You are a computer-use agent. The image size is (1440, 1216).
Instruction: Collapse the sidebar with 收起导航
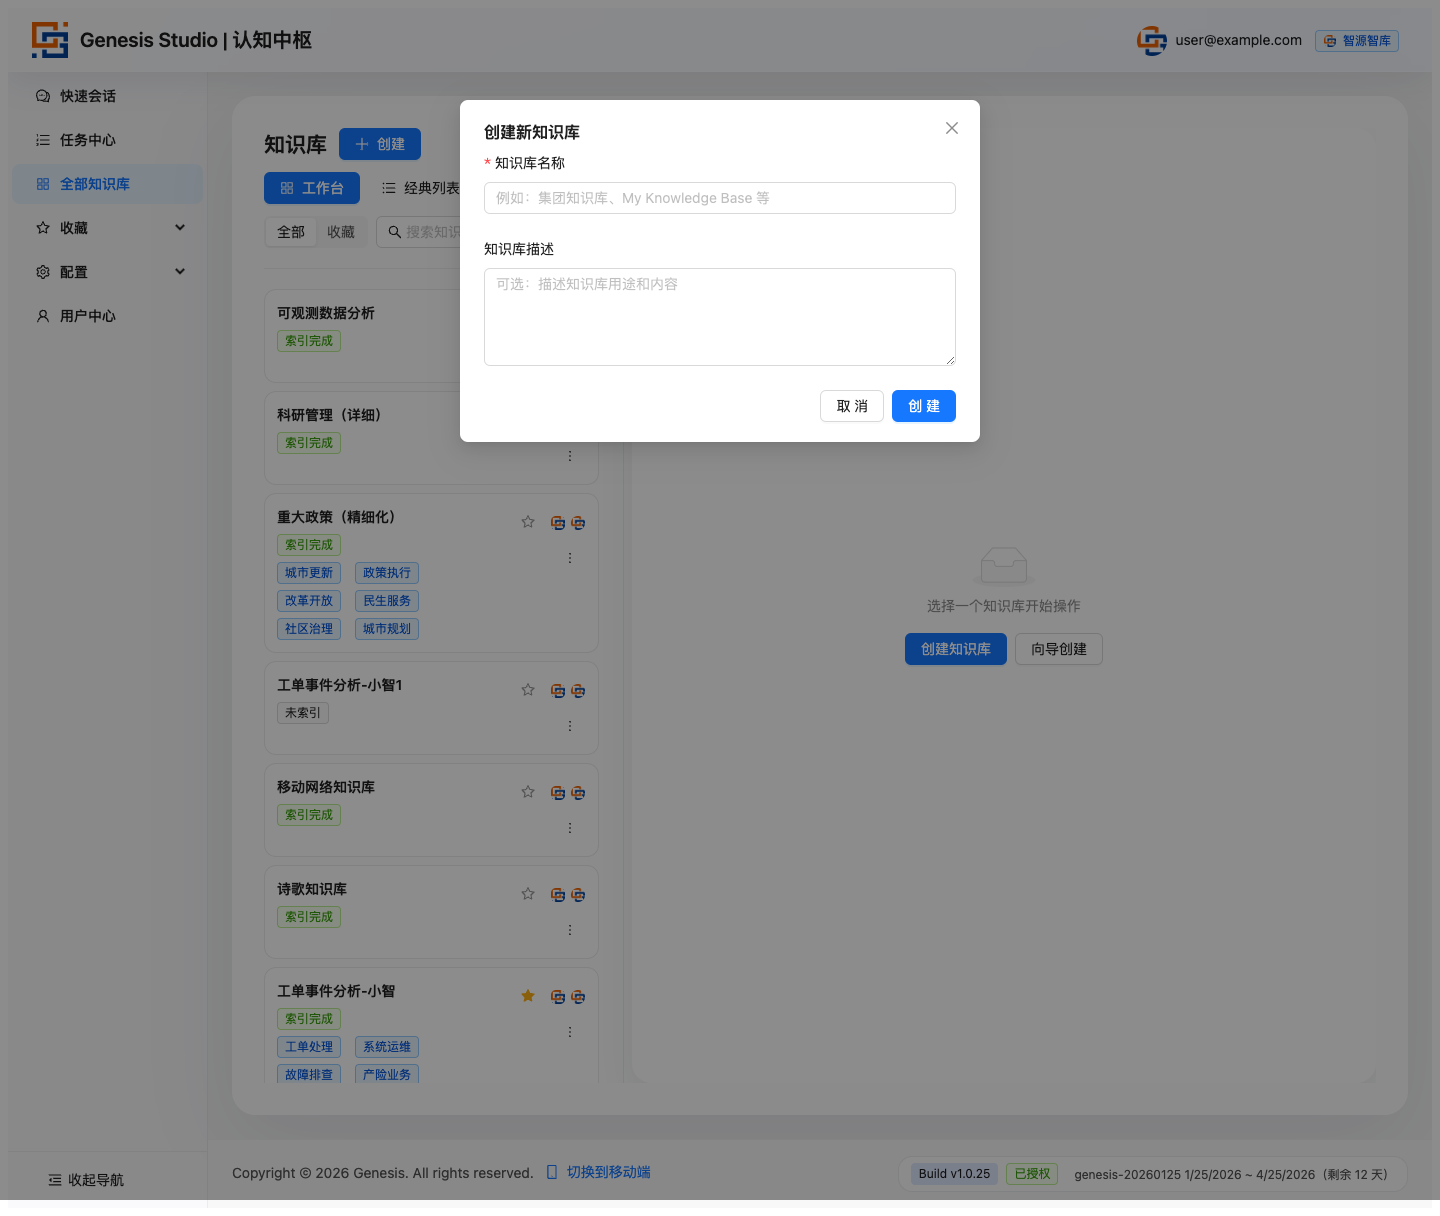pyautogui.click(x=87, y=1180)
